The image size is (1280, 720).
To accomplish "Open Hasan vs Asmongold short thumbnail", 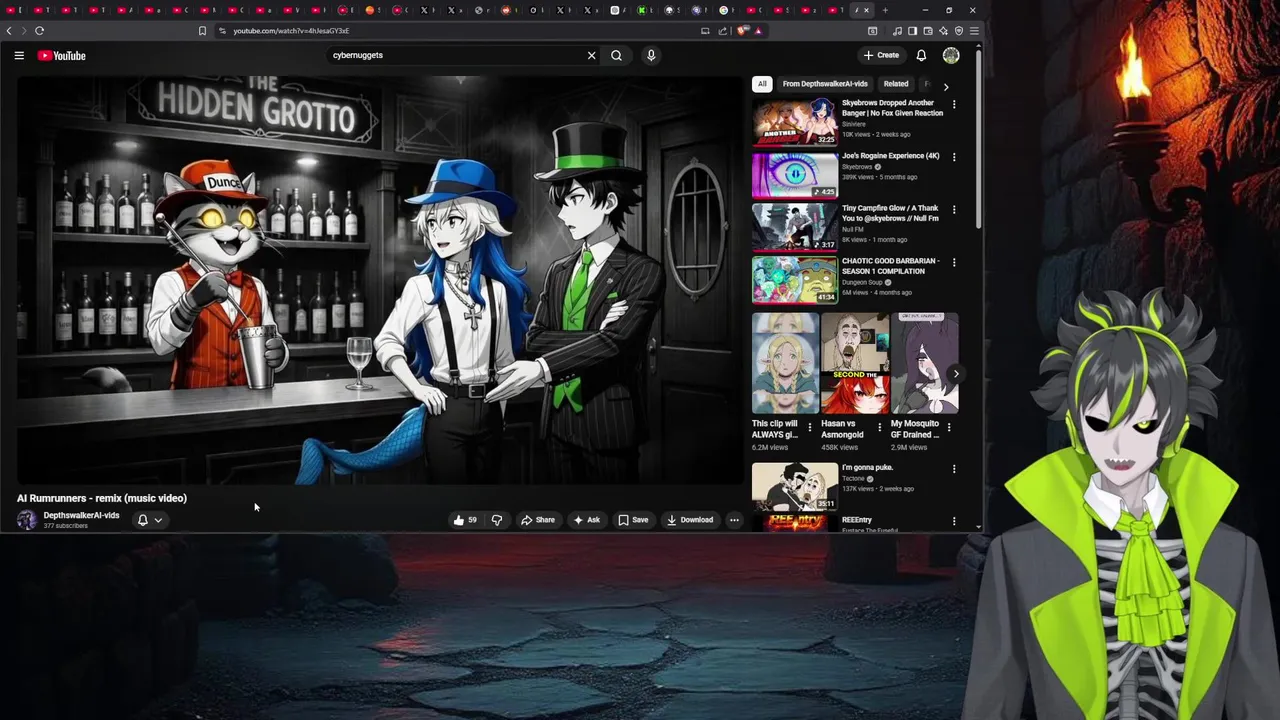I will click(855, 363).
